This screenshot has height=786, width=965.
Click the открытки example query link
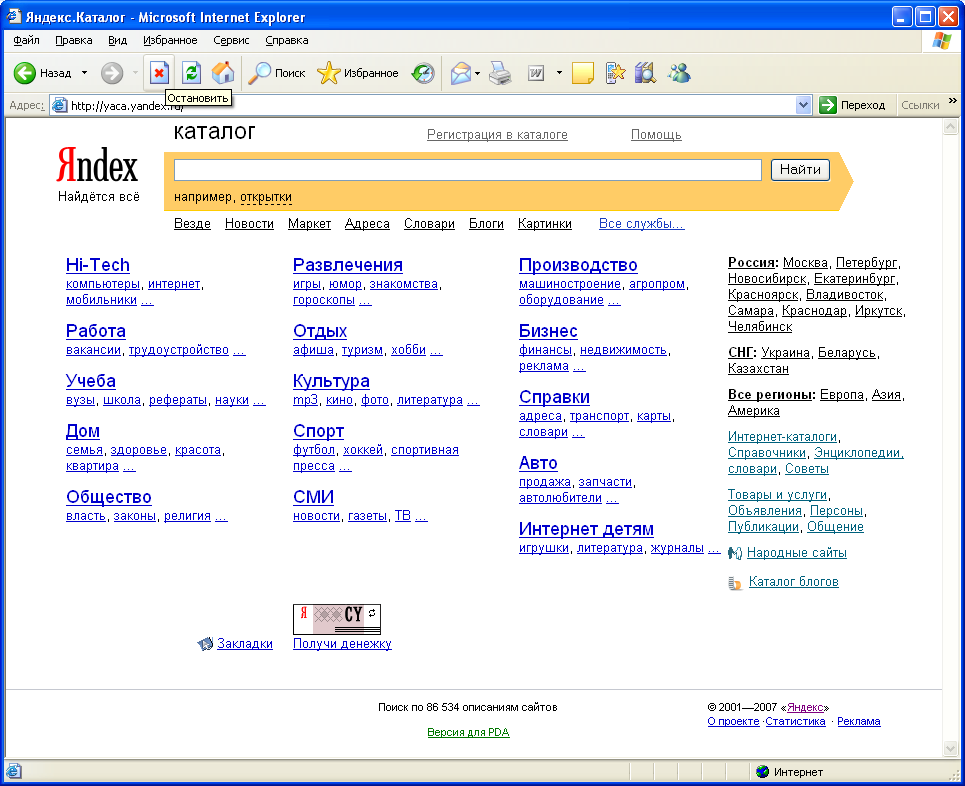266,197
